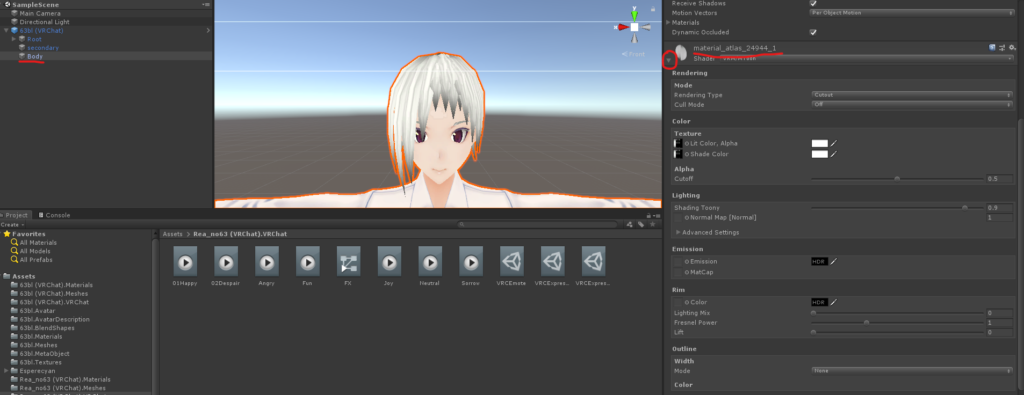Select the Angry animation clip asset
The width and height of the screenshot is (1024, 395).
click(x=266, y=262)
